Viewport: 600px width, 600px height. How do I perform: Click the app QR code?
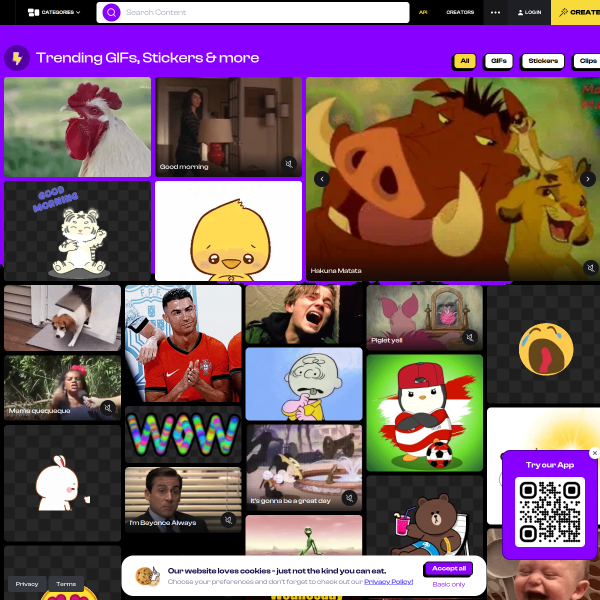click(x=550, y=512)
